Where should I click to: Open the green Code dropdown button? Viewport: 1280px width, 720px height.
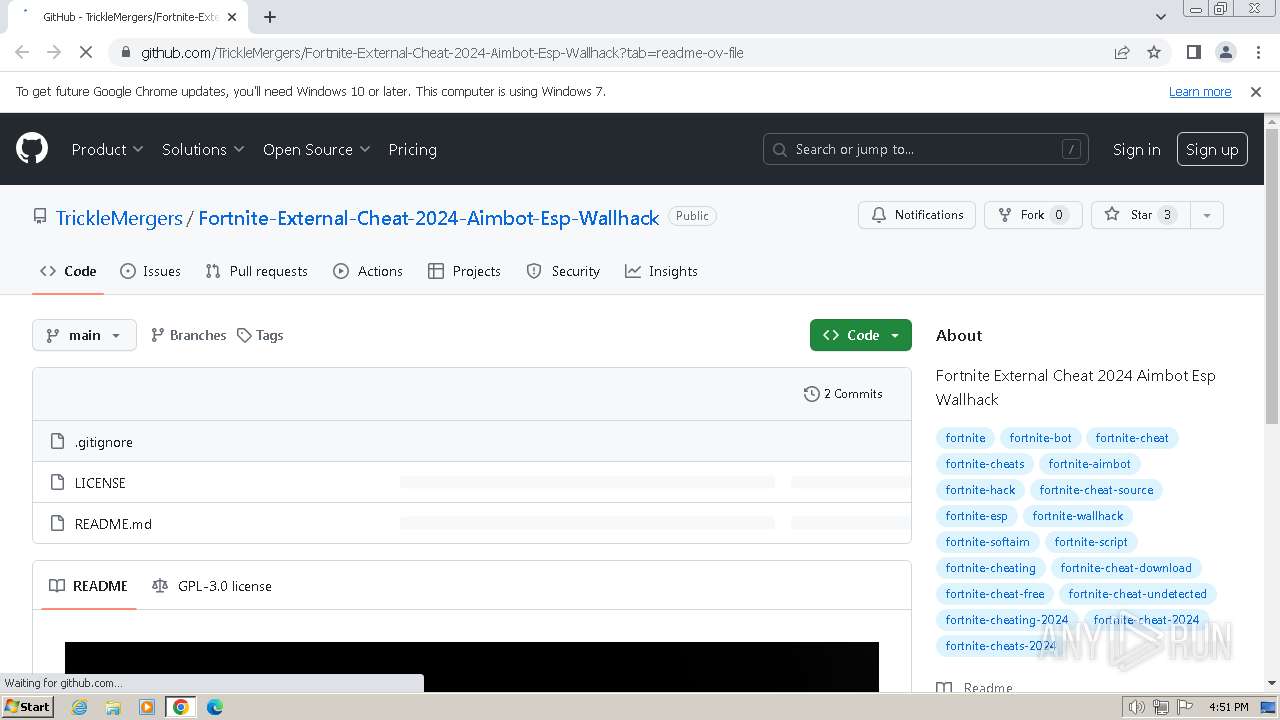tap(861, 335)
